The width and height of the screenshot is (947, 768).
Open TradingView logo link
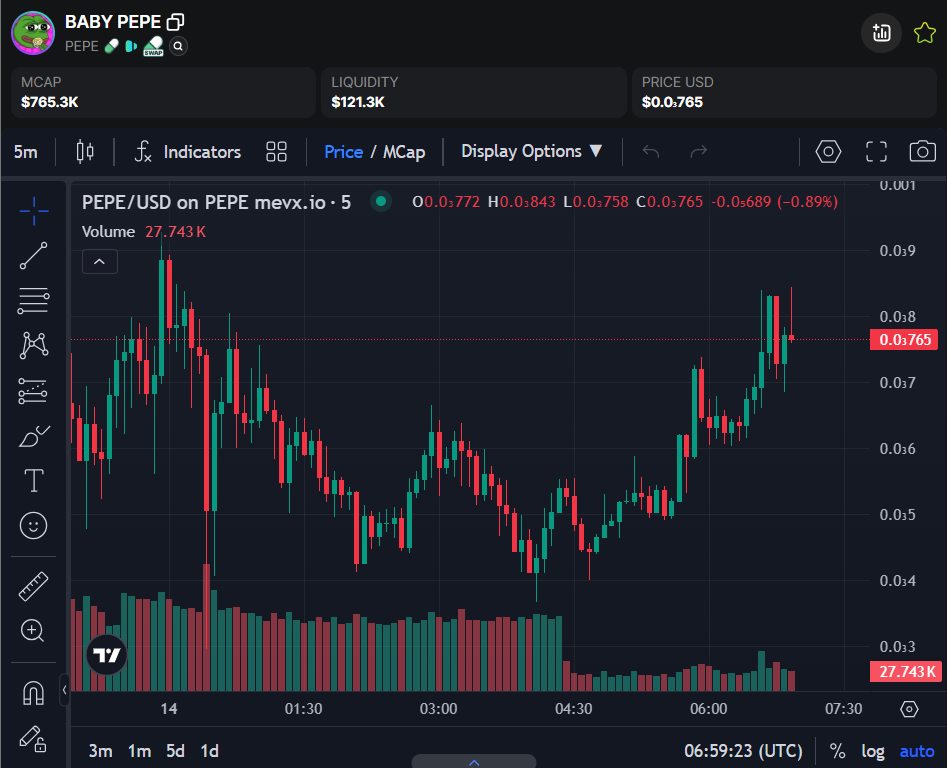coord(108,654)
